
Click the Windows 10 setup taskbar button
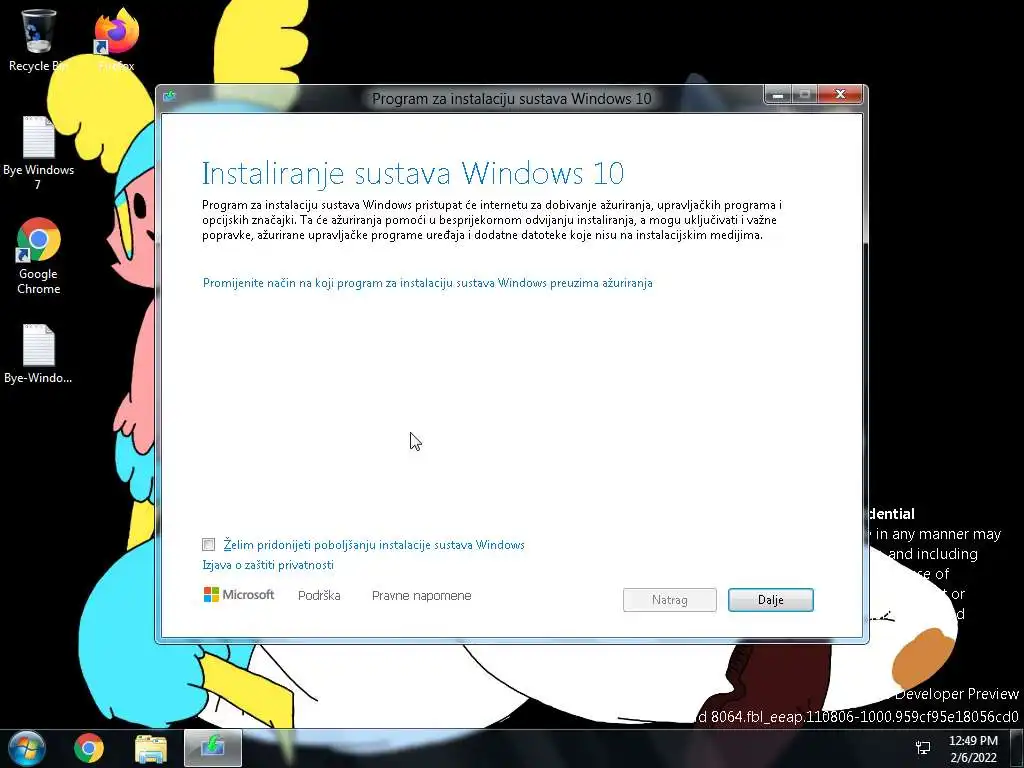(x=213, y=748)
